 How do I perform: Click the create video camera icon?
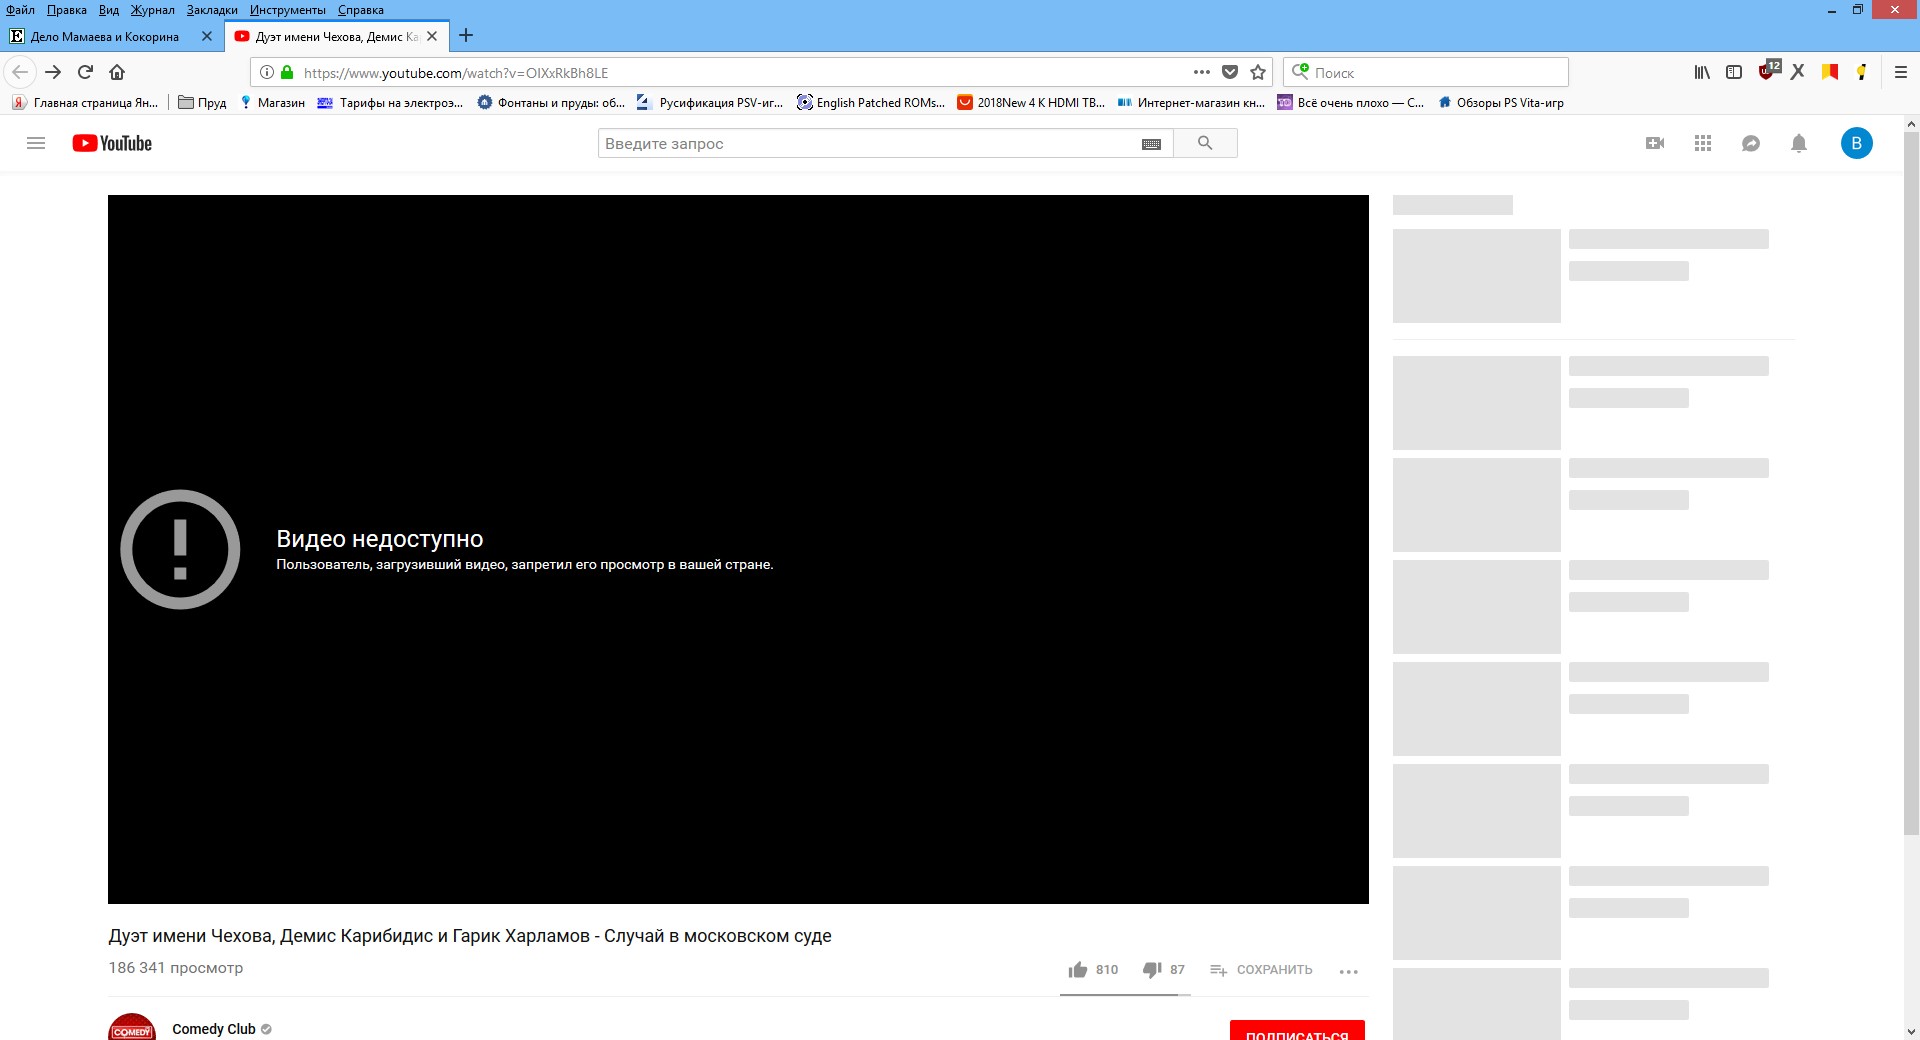coord(1655,143)
